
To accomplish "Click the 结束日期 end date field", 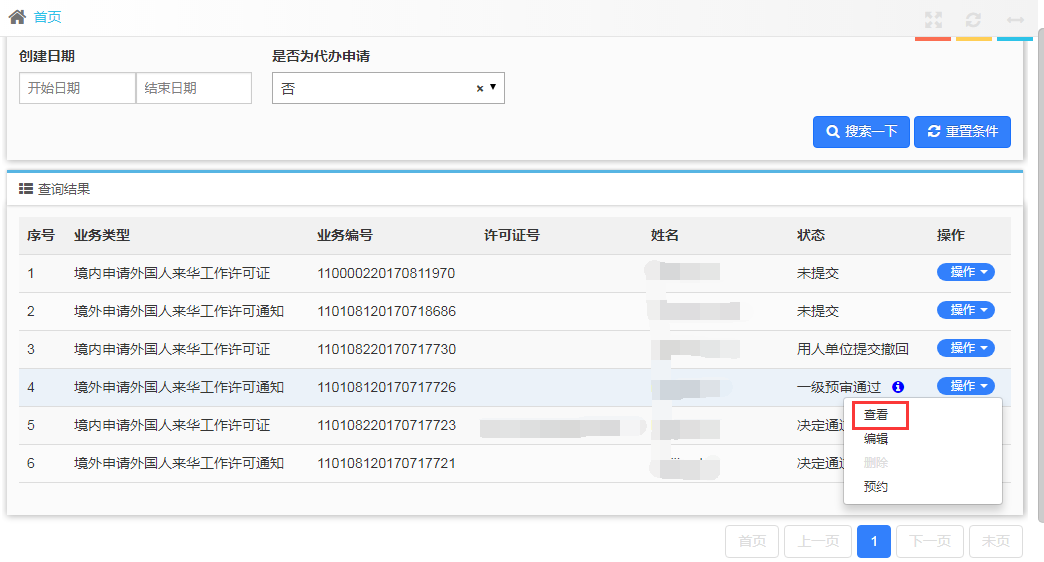I will (194, 88).
